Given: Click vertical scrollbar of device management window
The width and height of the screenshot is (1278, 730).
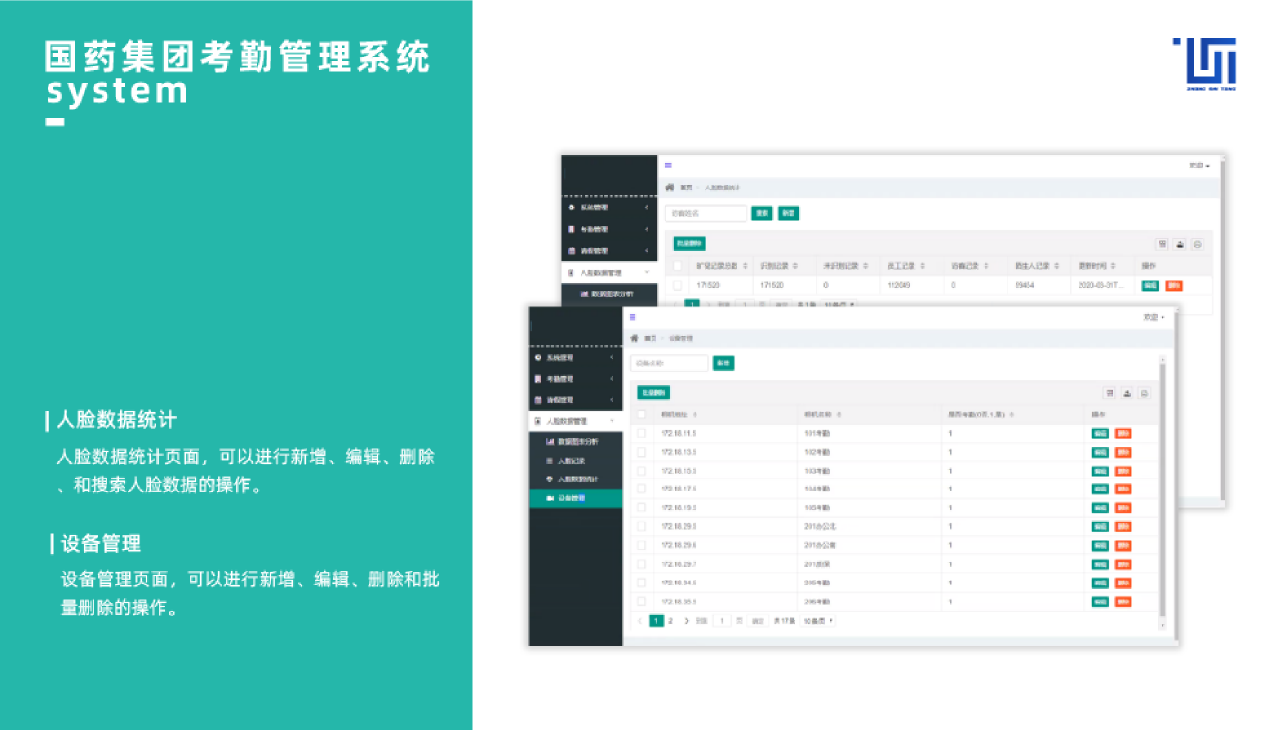Looking at the screenshot, I should [1162, 490].
